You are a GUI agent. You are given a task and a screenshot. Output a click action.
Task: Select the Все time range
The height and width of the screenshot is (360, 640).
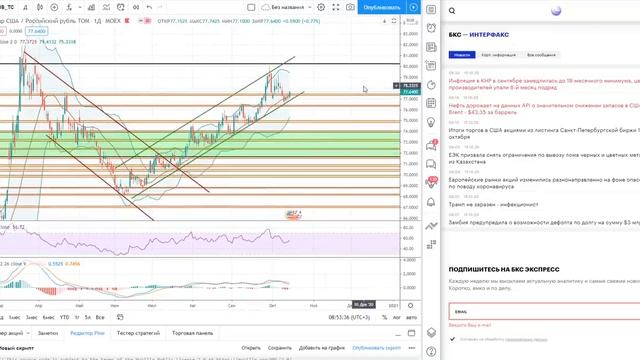[100, 317]
